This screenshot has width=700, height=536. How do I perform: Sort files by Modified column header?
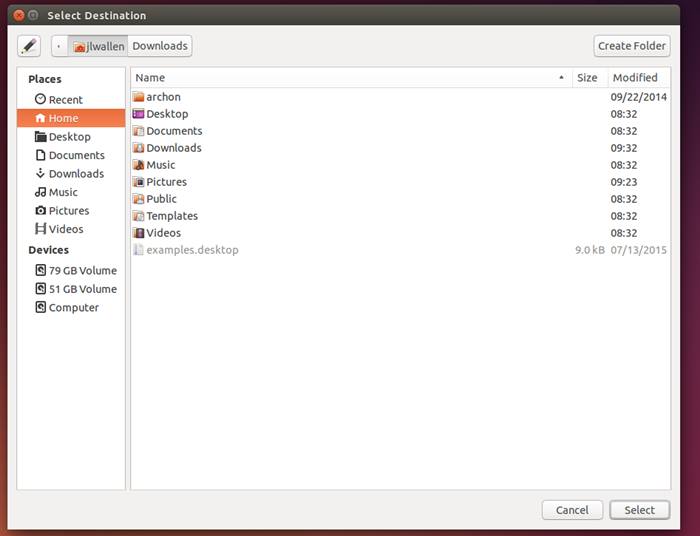639,78
